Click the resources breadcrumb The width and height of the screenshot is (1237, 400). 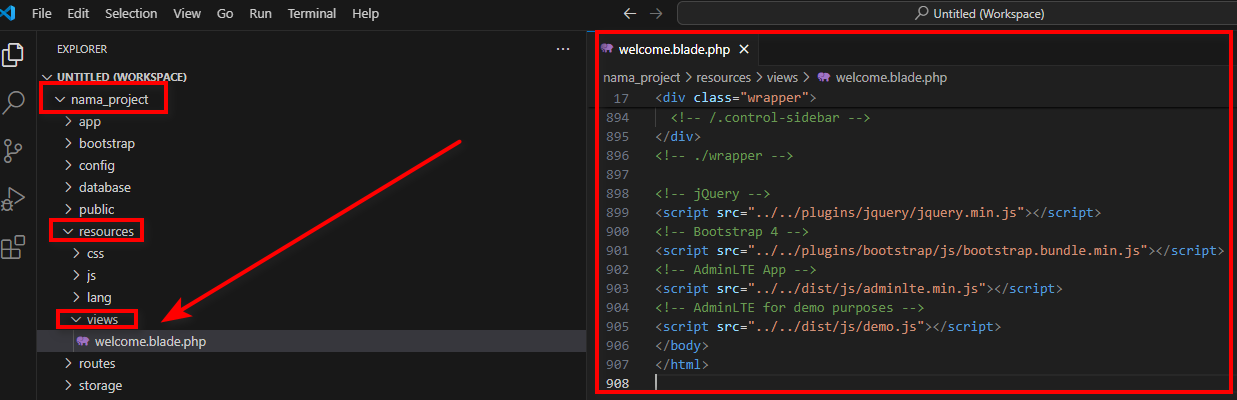click(723, 77)
